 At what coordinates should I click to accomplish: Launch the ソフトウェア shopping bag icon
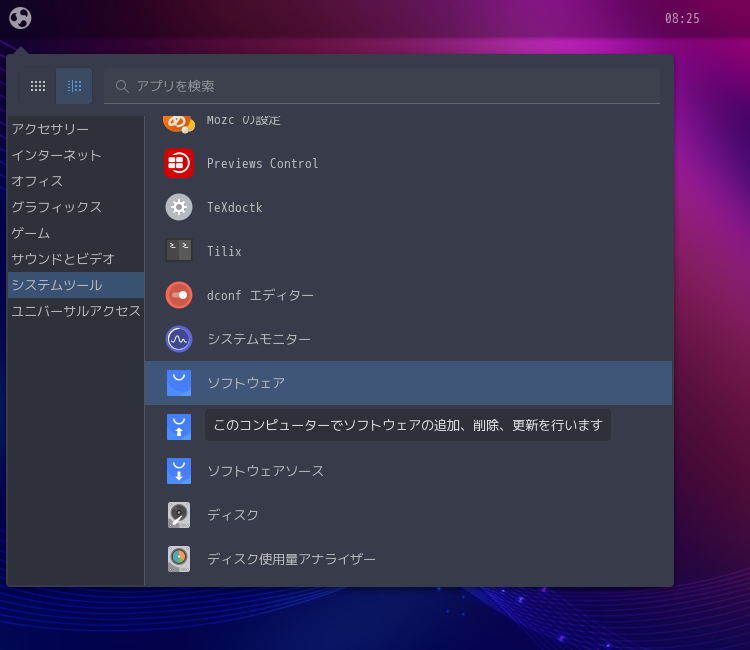click(179, 383)
